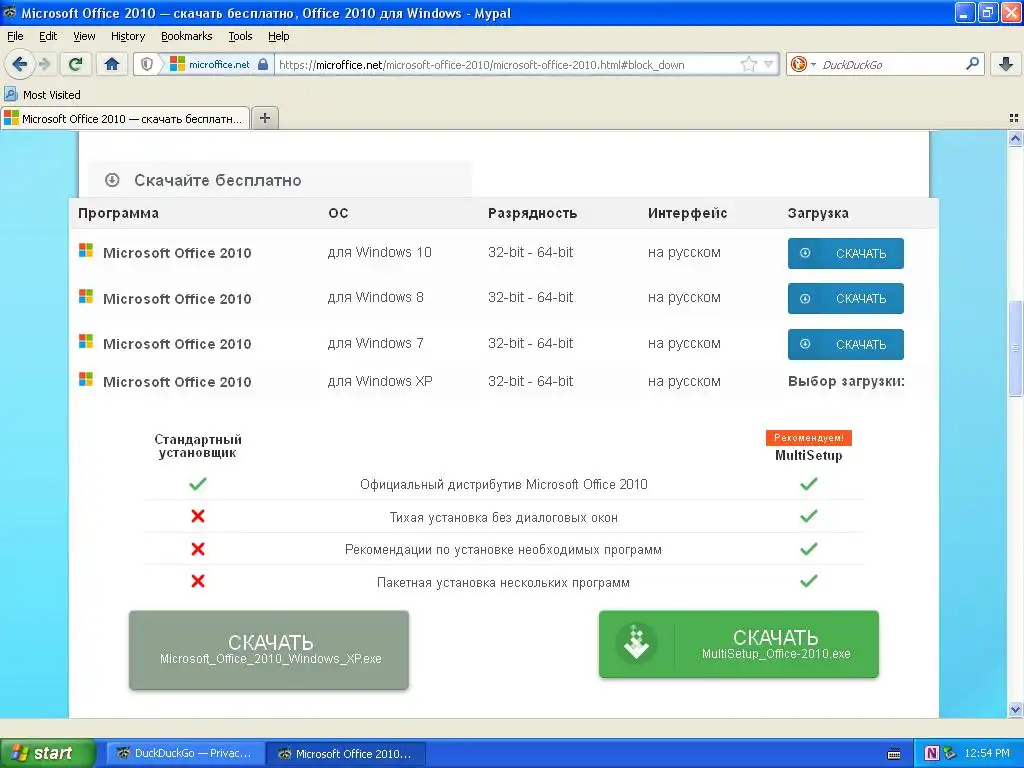Click the Microsoft Office 2010 taskbar button

[346, 753]
